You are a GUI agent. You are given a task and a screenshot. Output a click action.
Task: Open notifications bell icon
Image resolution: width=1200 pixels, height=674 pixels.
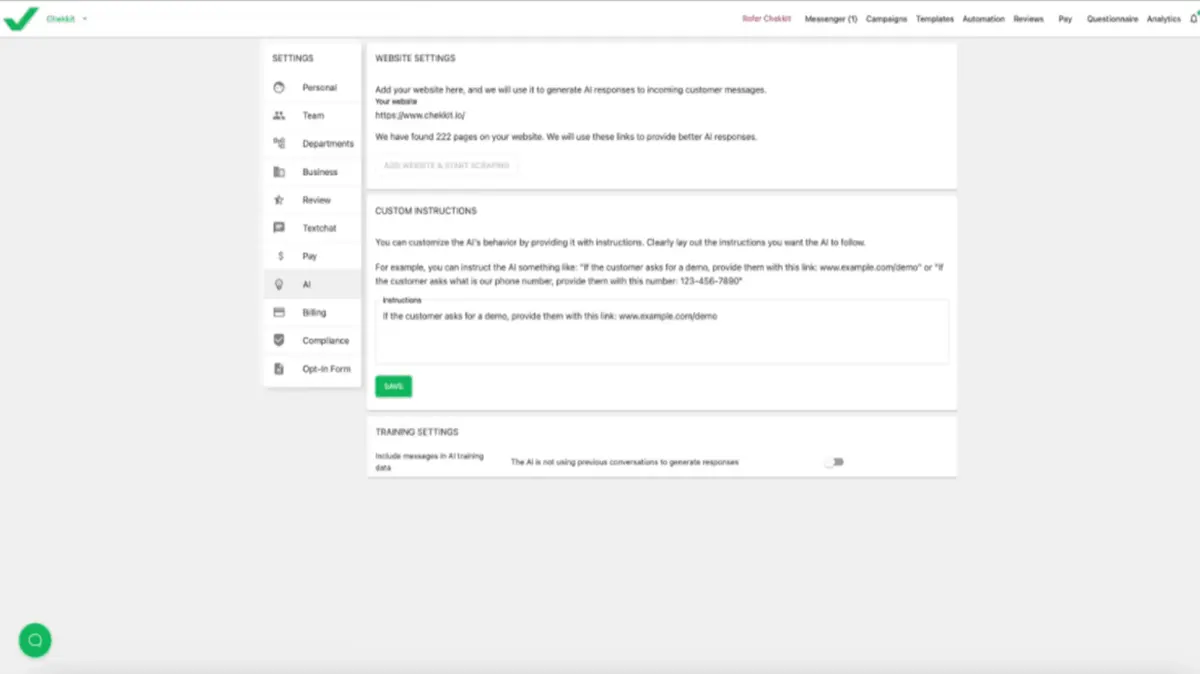click(x=1194, y=19)
